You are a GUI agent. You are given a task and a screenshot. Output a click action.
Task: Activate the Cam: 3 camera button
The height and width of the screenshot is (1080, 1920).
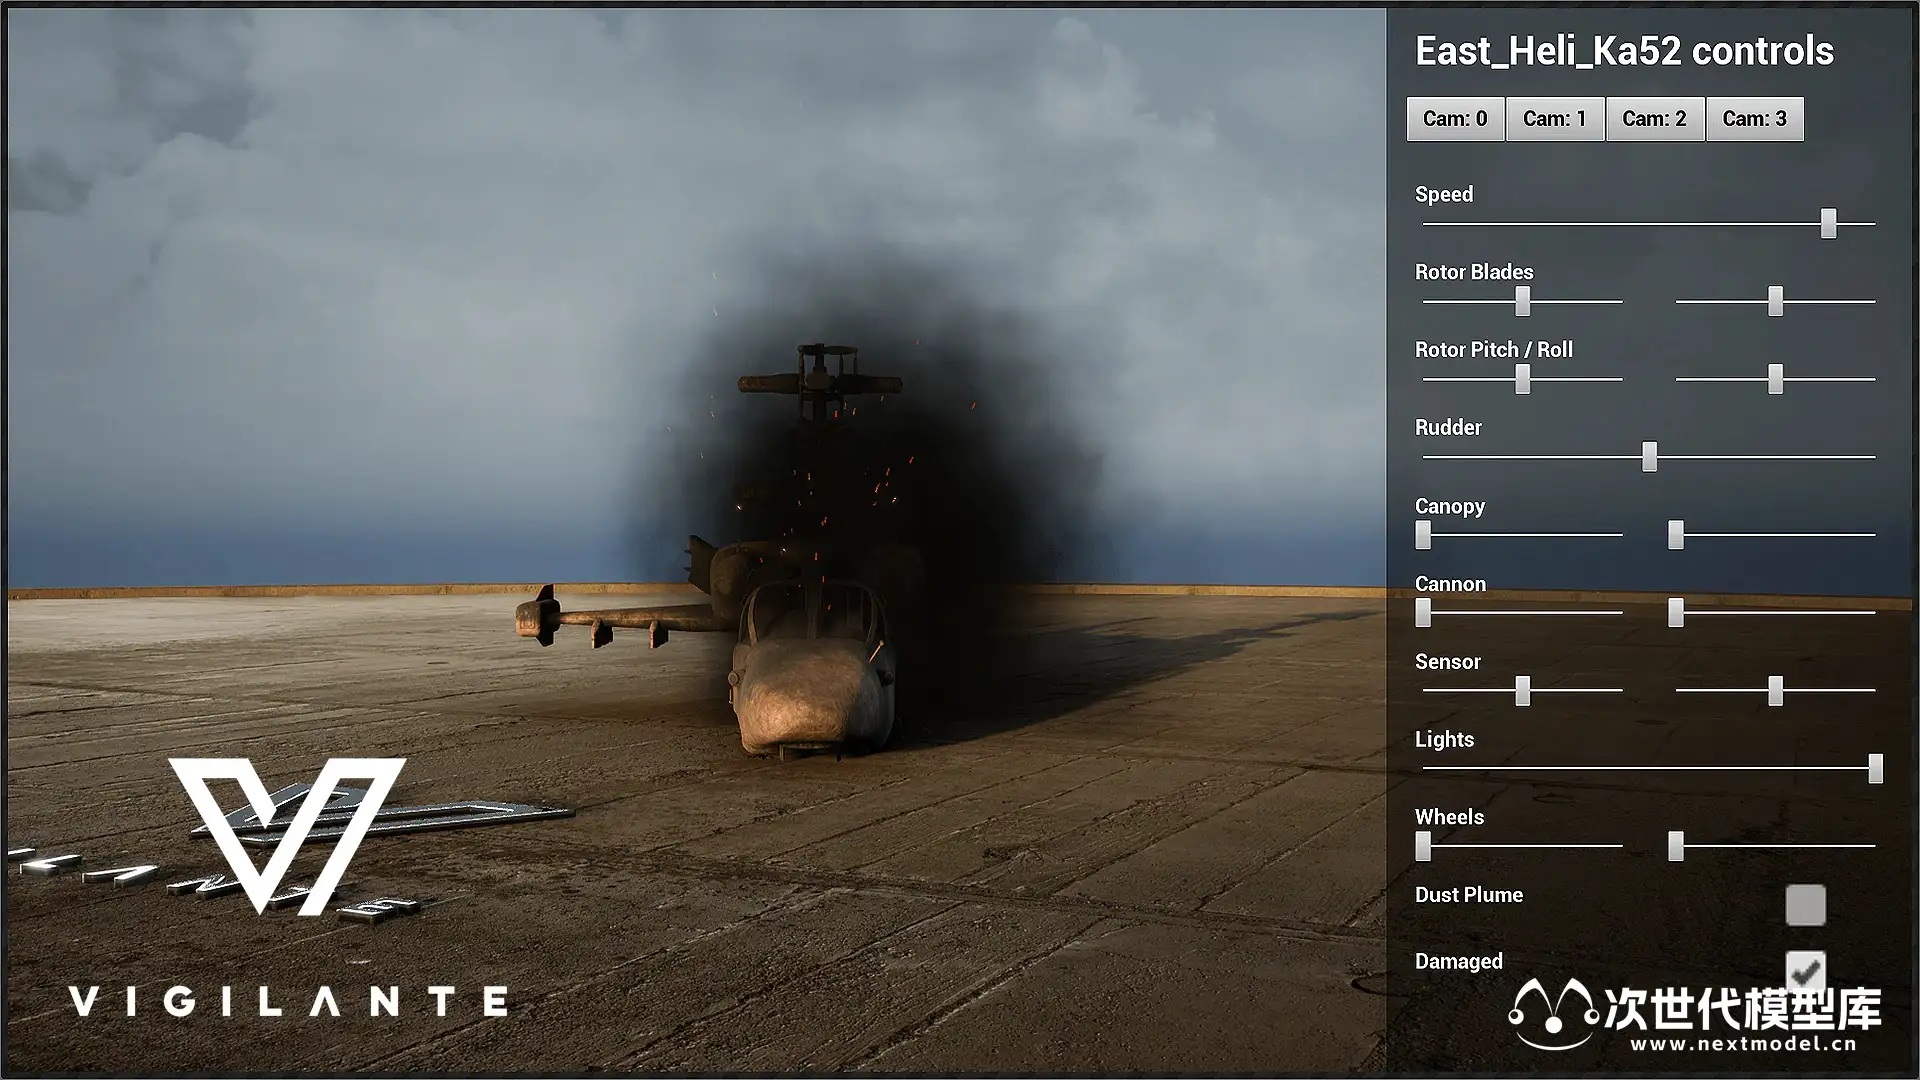(x=1754, y=119)
